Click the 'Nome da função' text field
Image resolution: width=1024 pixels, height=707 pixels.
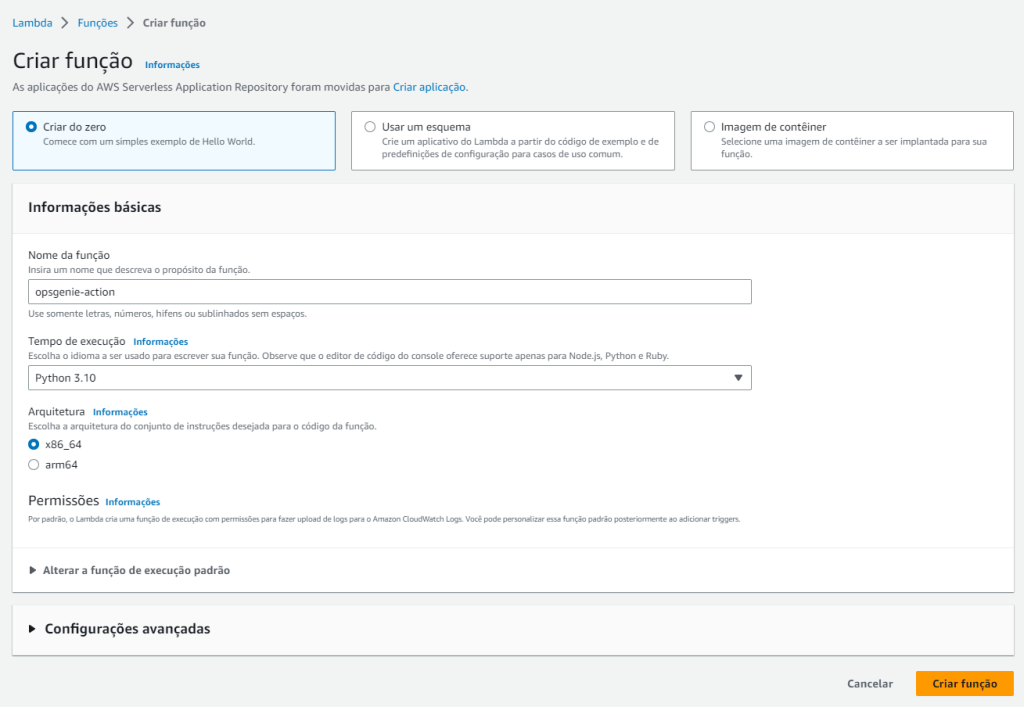click(389, 291)
